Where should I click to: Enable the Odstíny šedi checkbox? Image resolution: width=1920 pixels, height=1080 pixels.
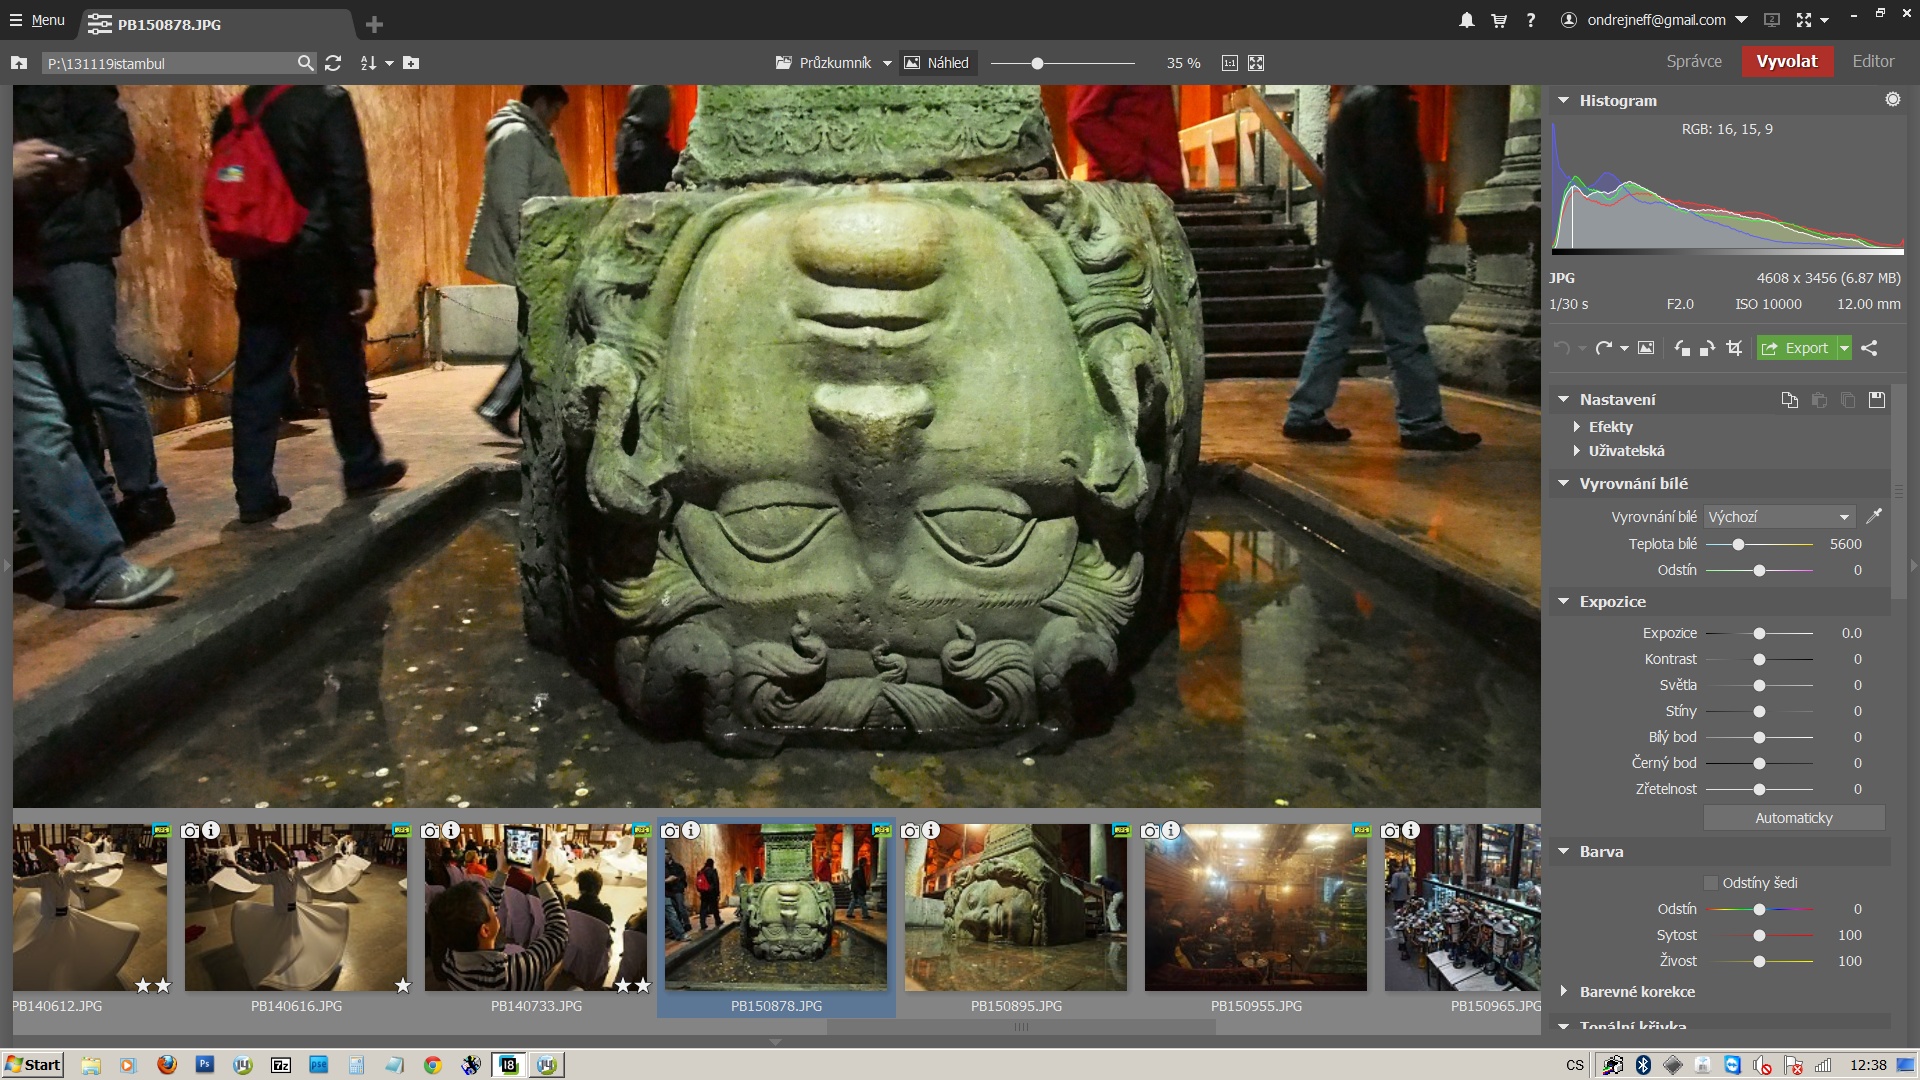(1711, 883)
